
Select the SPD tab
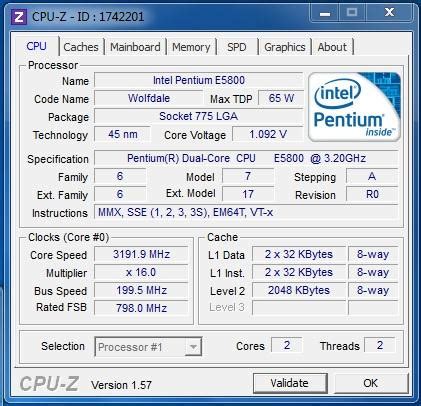click(x=237, y=47)
